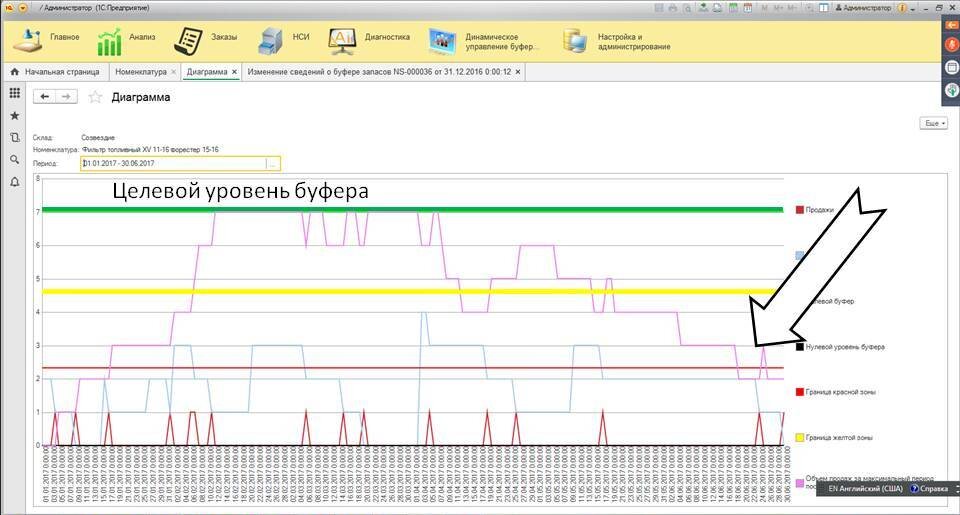
Task: Click the print icon in title bar
Action: click(673, 8)
